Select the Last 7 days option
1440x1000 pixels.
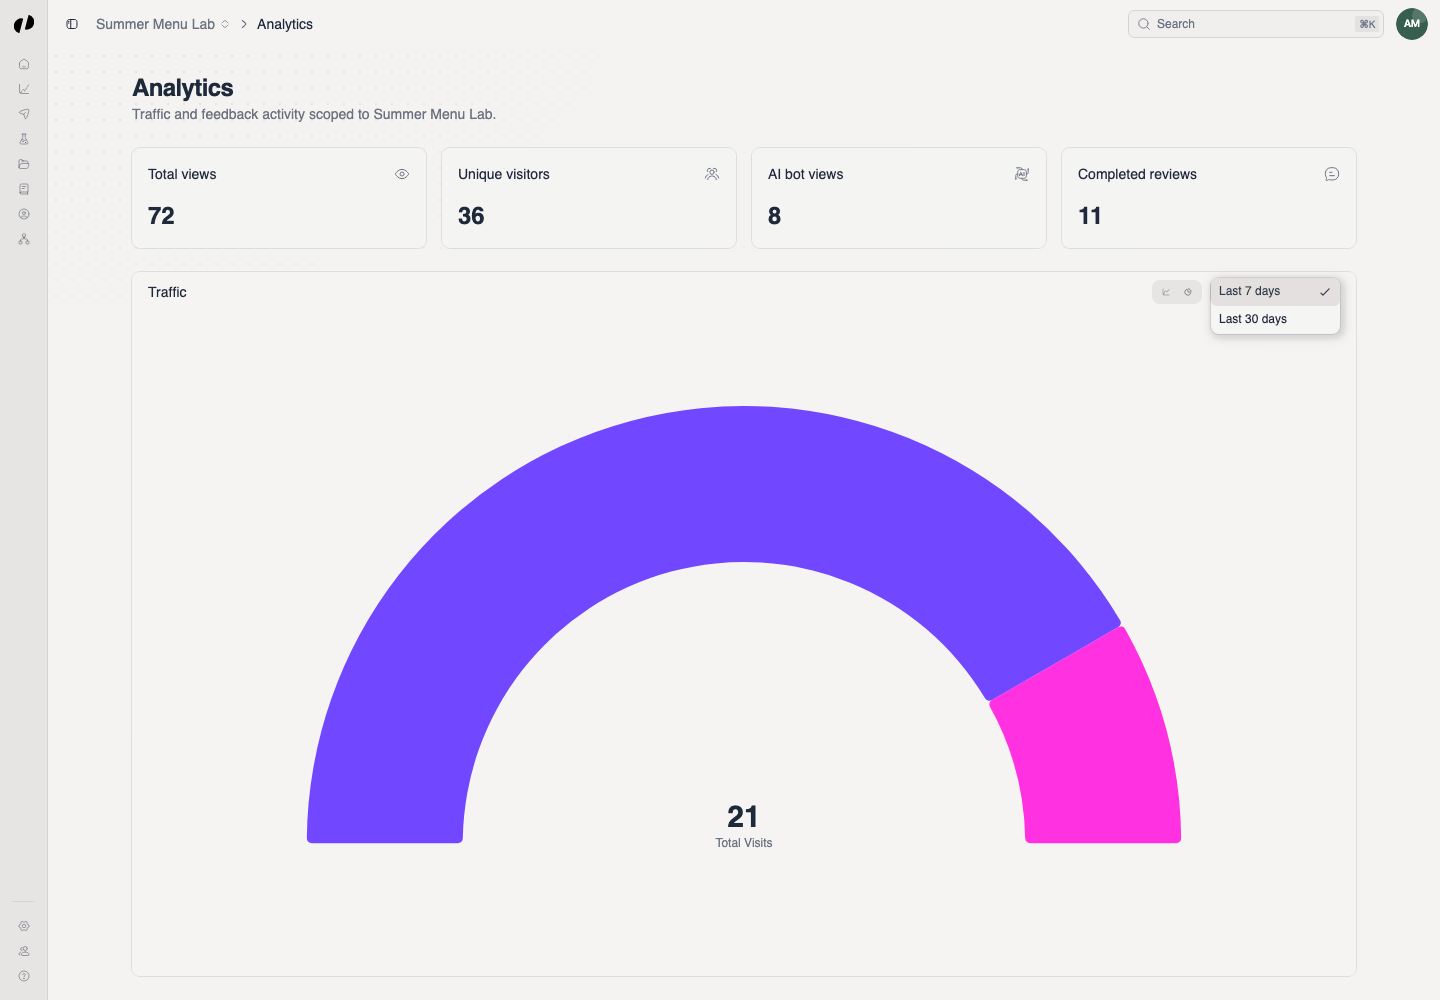(x=1275, y=291)
